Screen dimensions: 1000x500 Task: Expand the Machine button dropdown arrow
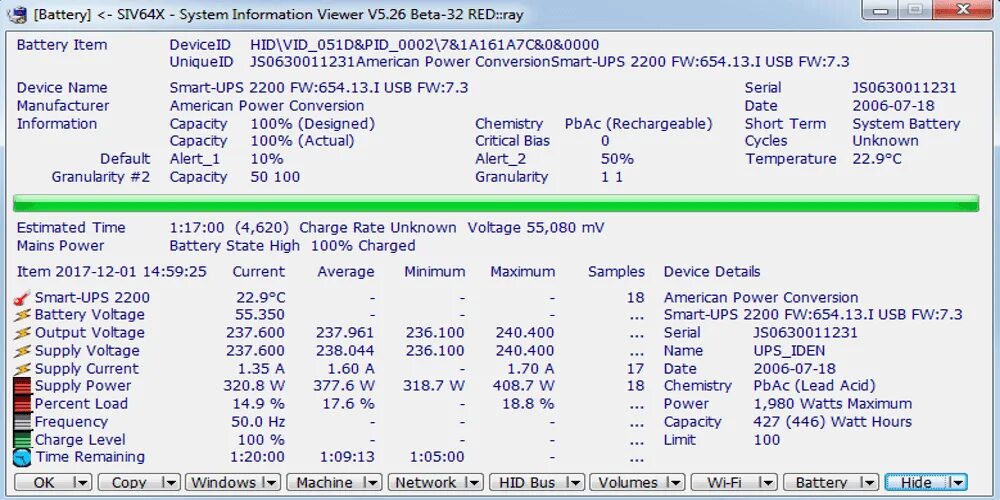point(372,483)
